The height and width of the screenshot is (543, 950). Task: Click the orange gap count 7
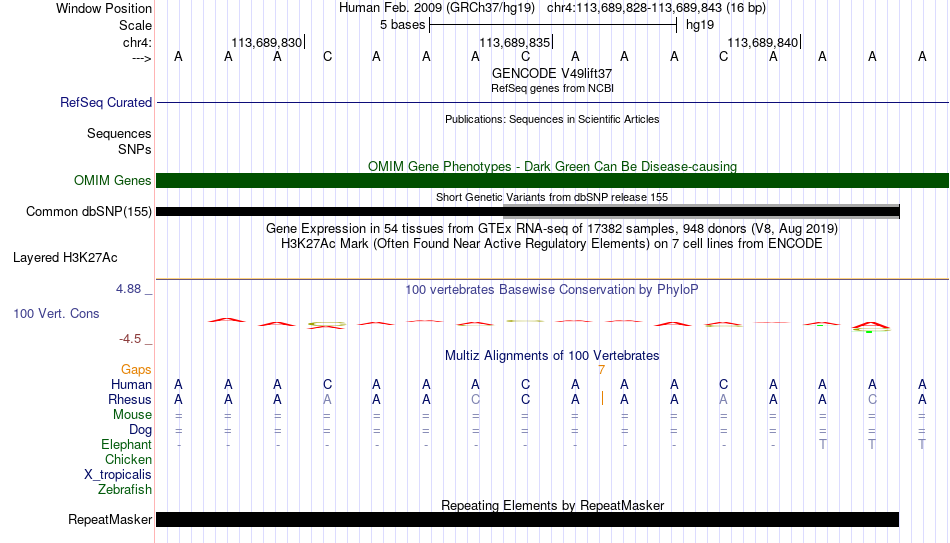[601, 370]
